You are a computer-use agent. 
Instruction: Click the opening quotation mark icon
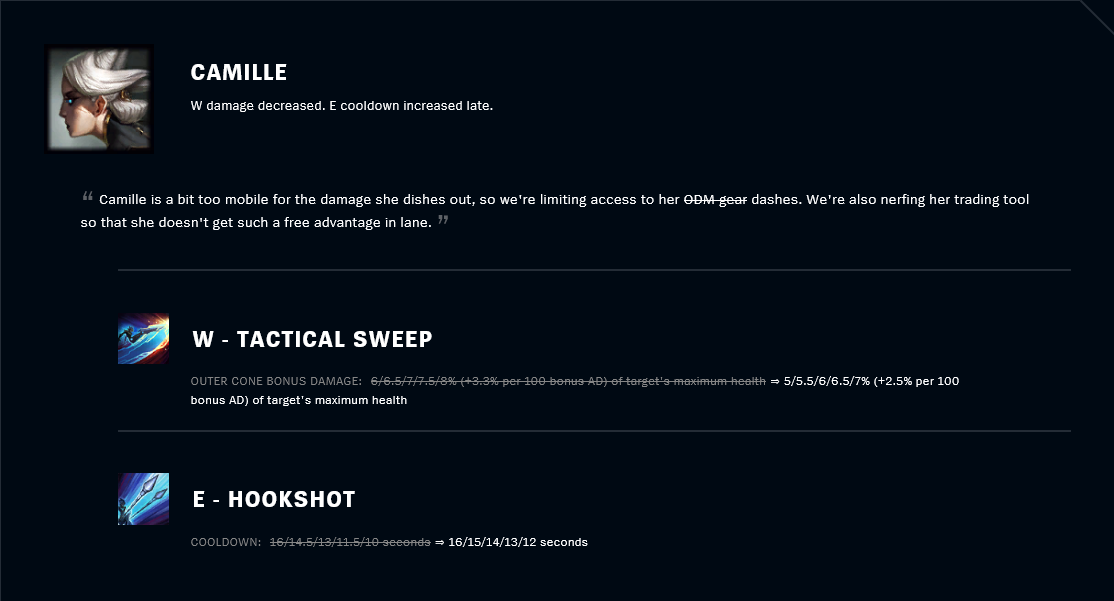coord(87,195)
